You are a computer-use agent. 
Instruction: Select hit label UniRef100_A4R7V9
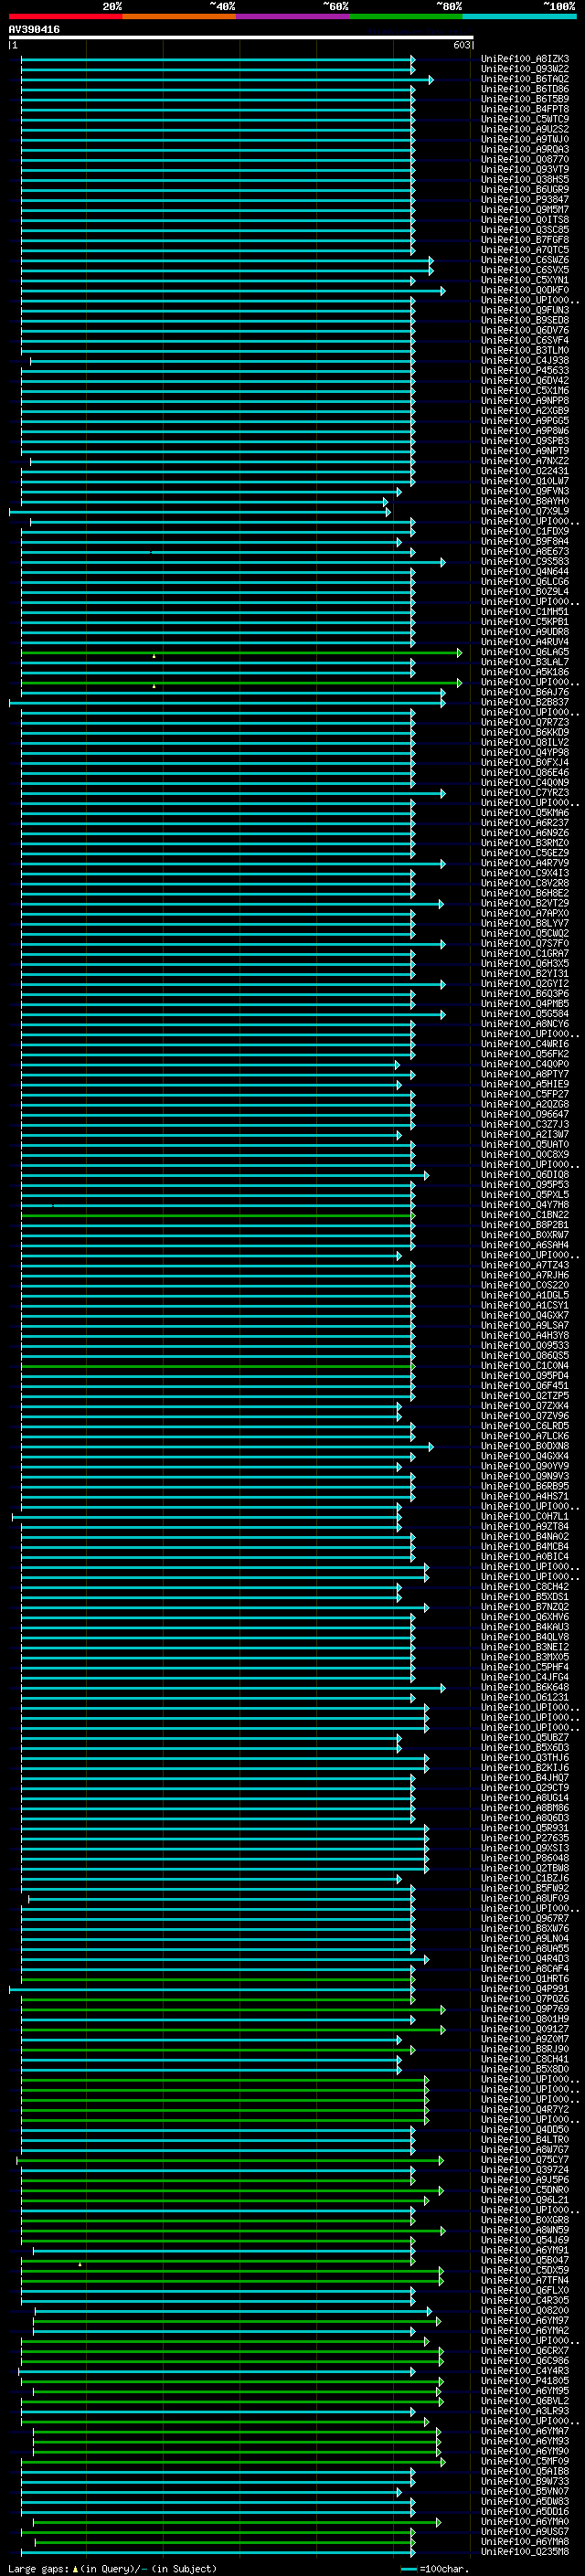click(525, 863)
